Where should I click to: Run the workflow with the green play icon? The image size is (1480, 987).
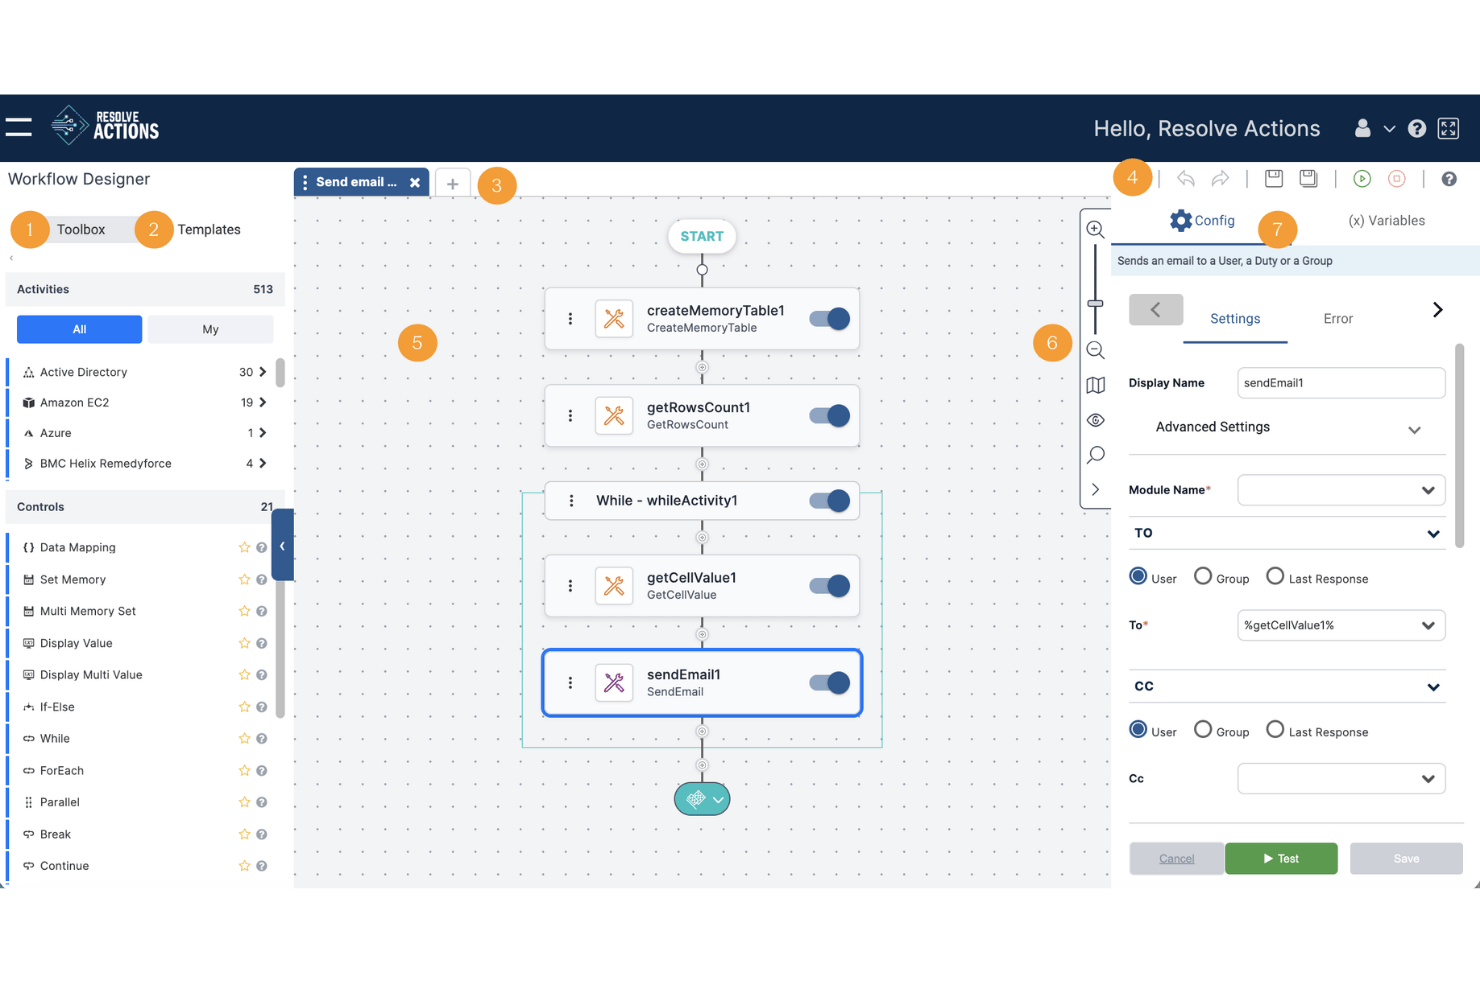coord(1362,178)
